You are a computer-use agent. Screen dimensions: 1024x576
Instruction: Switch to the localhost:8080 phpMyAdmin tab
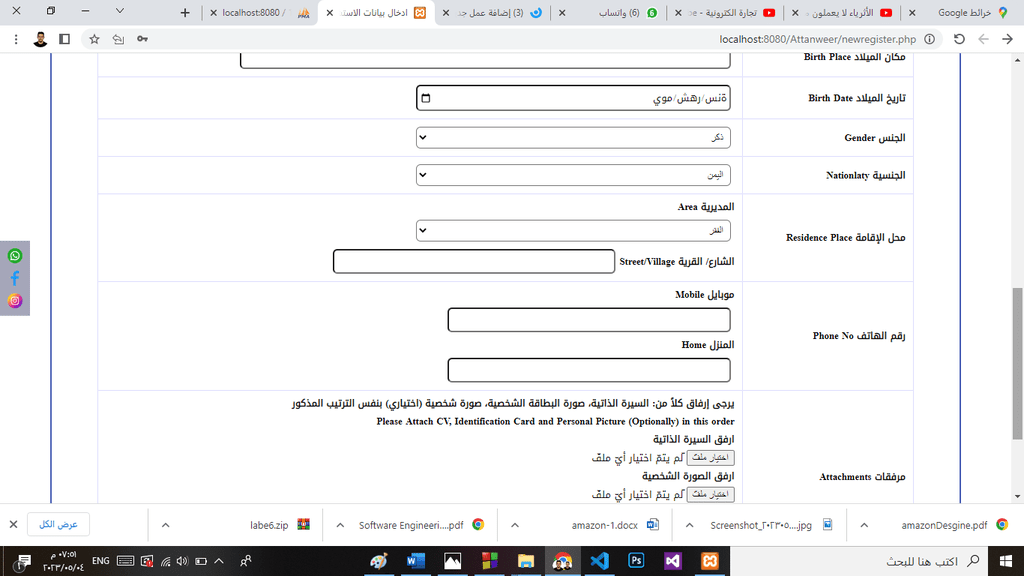(261, 12)
